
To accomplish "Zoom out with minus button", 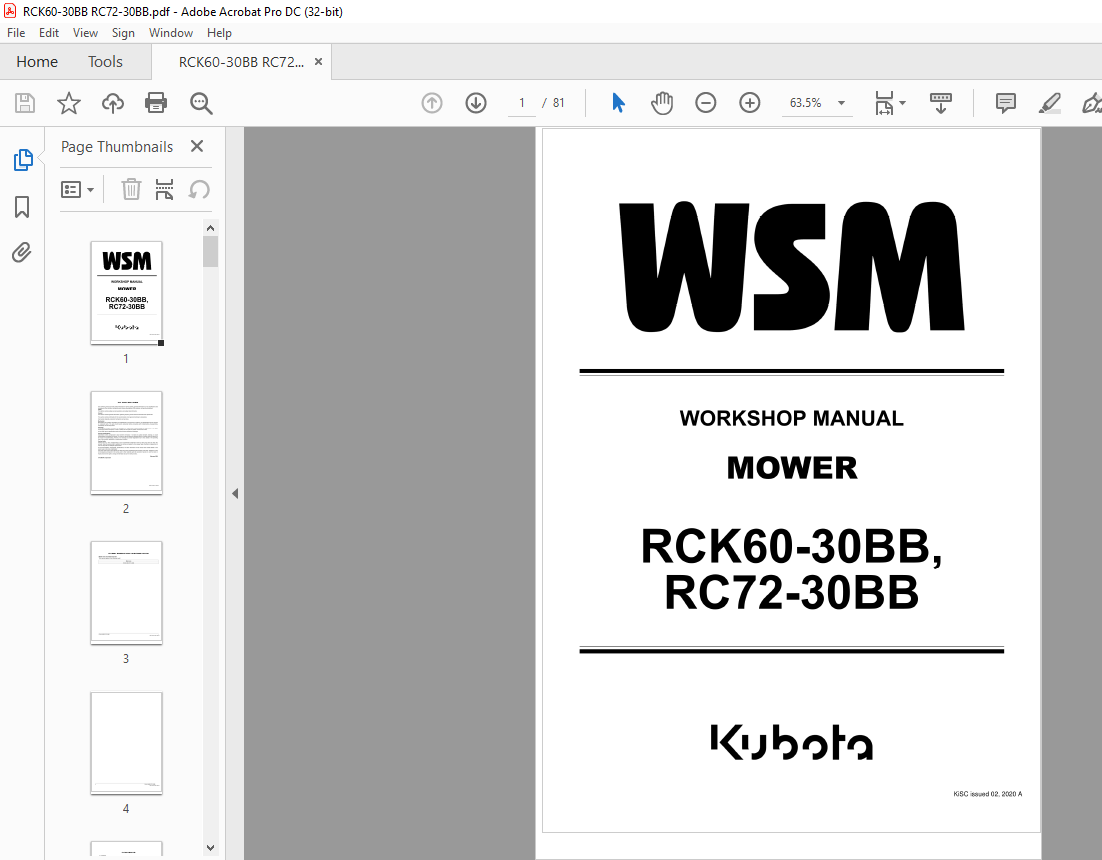I will coord(706,103).
